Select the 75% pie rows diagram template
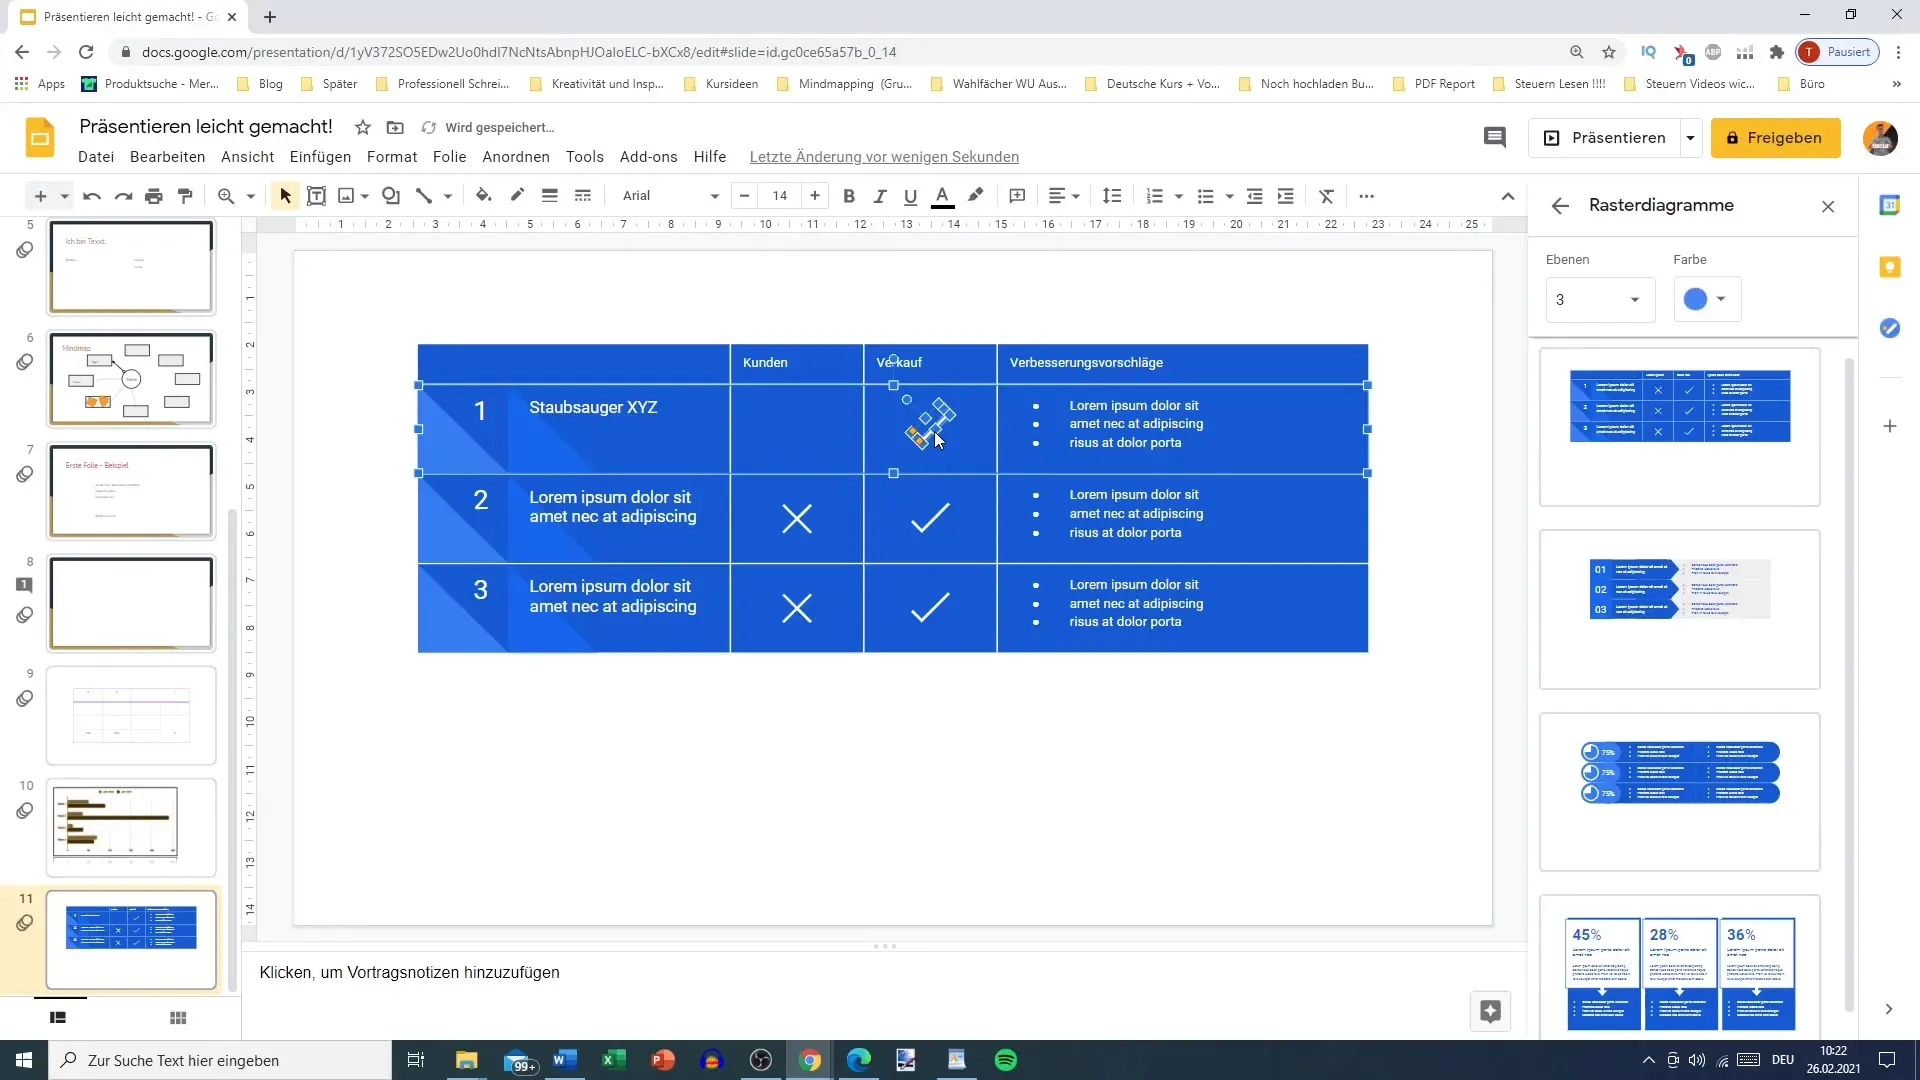Image resolution: width=1920 pixels, height=1080 pixels. click(1679, 791)
